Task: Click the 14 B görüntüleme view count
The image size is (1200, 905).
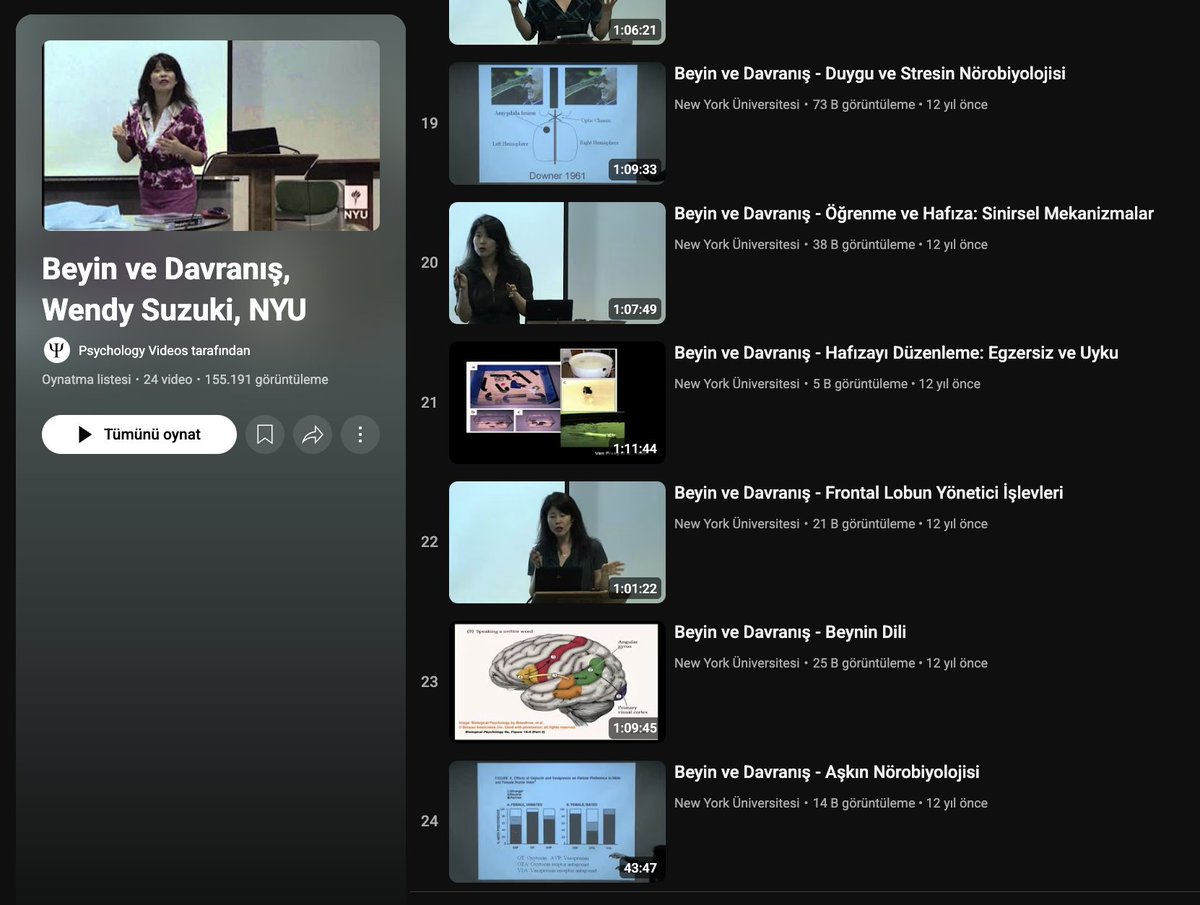Action: [864, 803]
